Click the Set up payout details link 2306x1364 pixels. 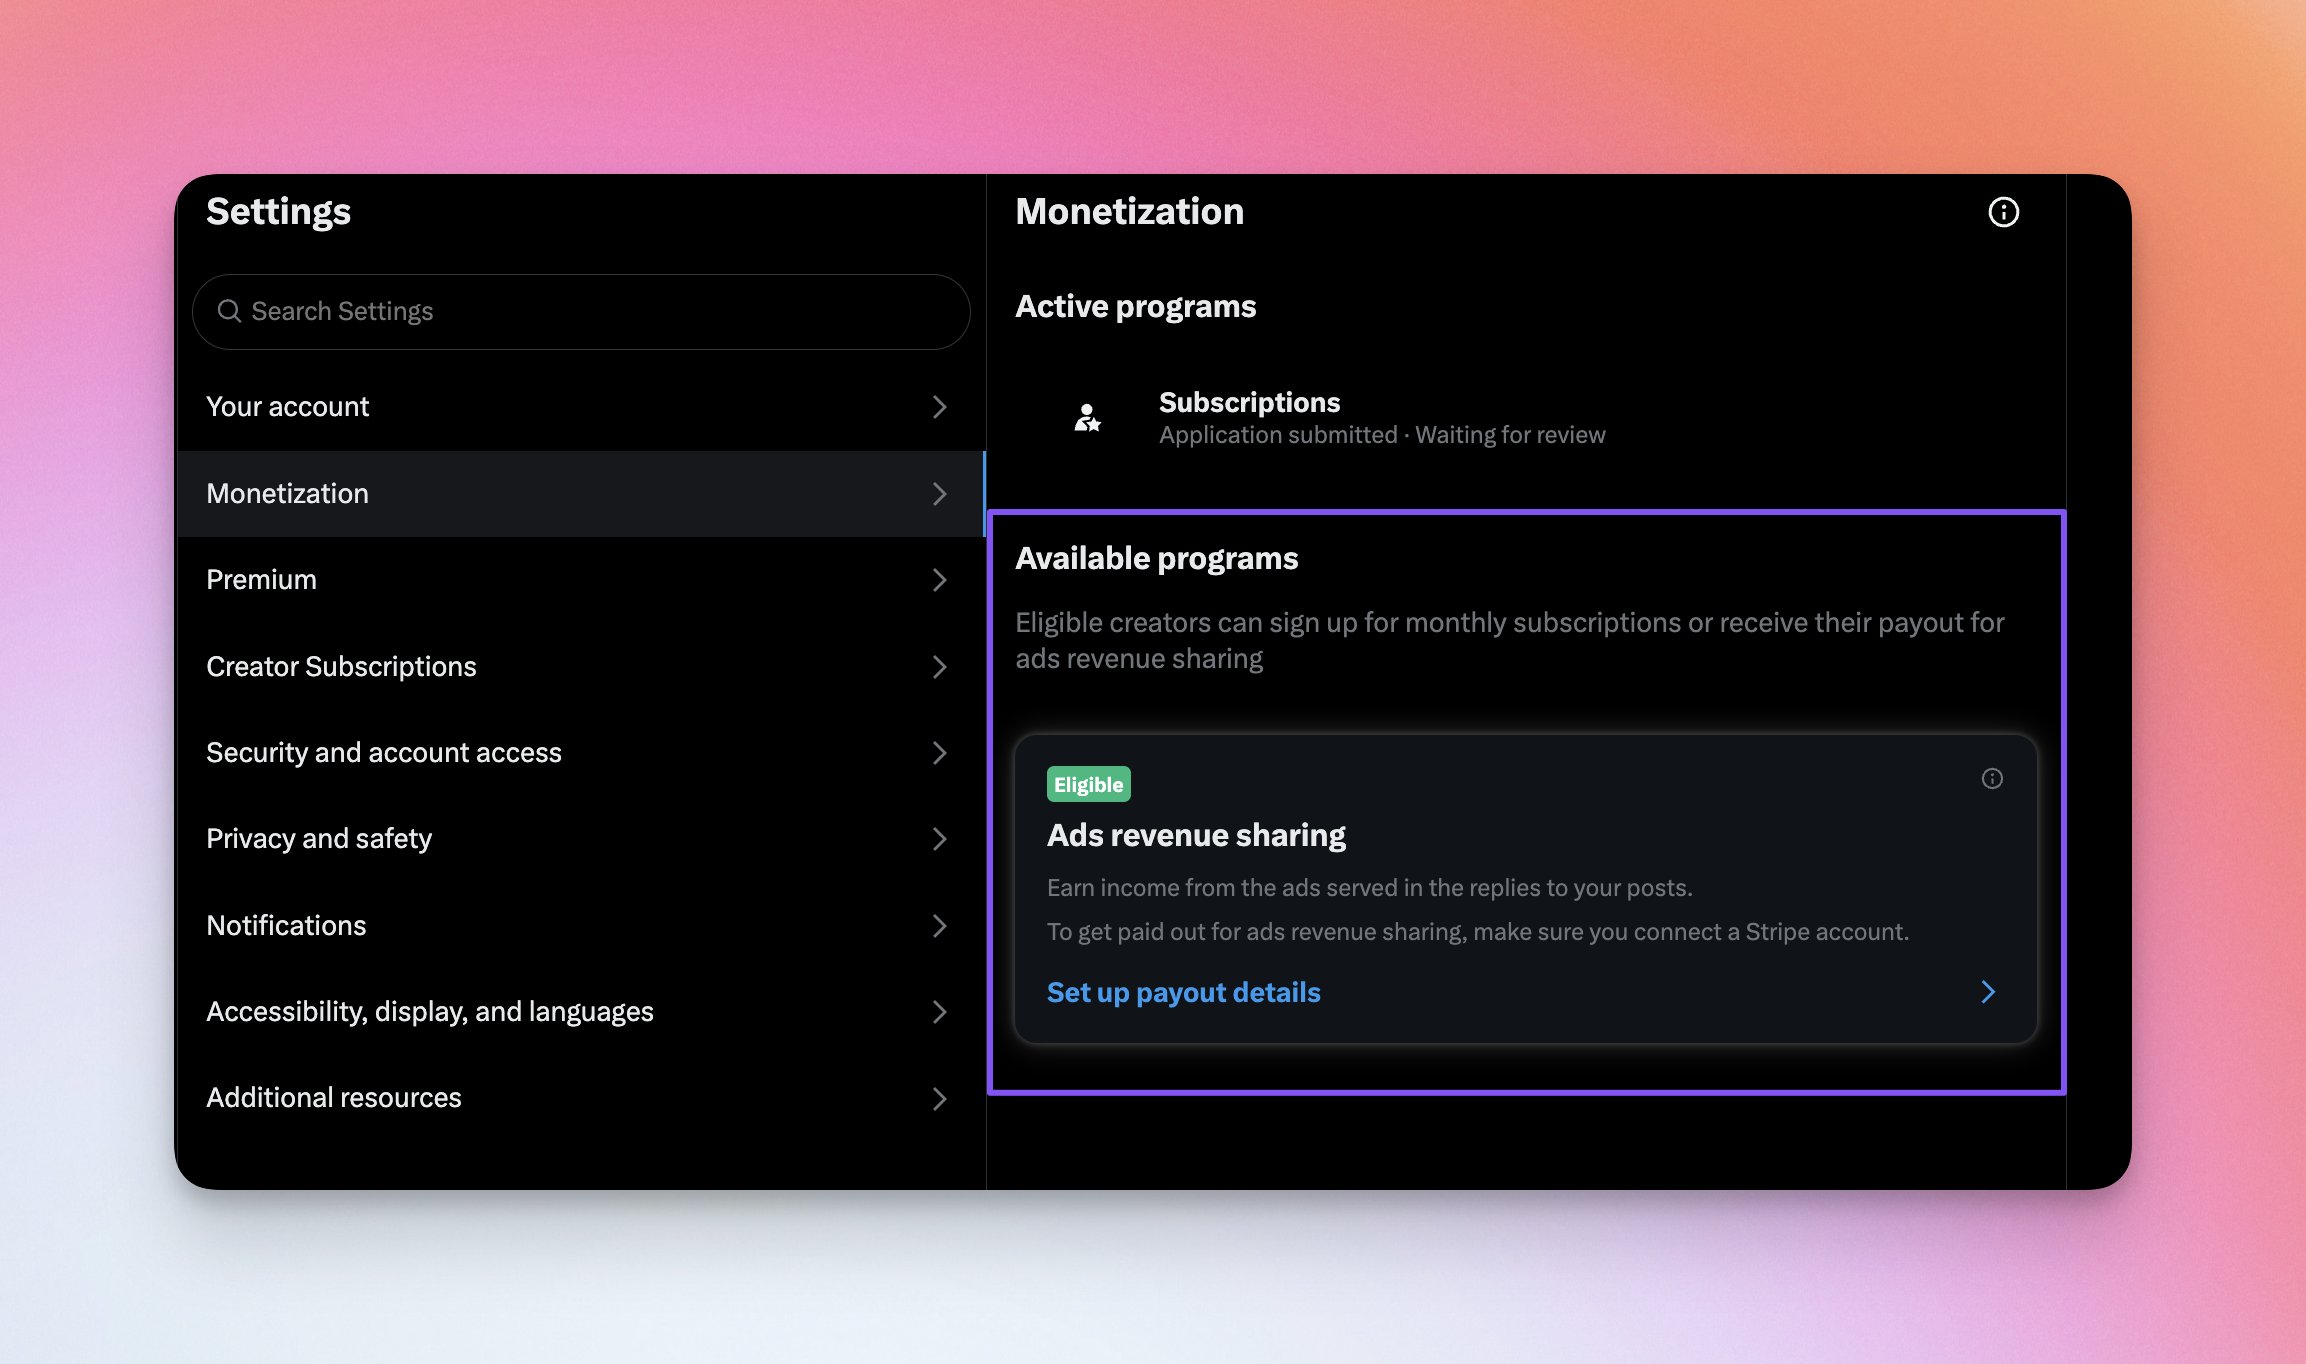1183,992
